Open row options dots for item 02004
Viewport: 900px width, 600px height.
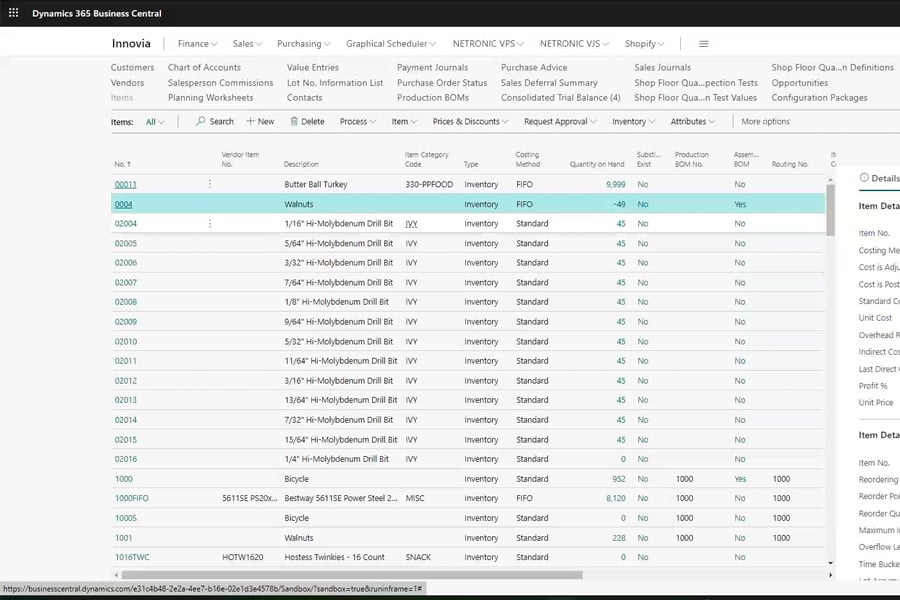pyautogui.click(x=210, y=223)
